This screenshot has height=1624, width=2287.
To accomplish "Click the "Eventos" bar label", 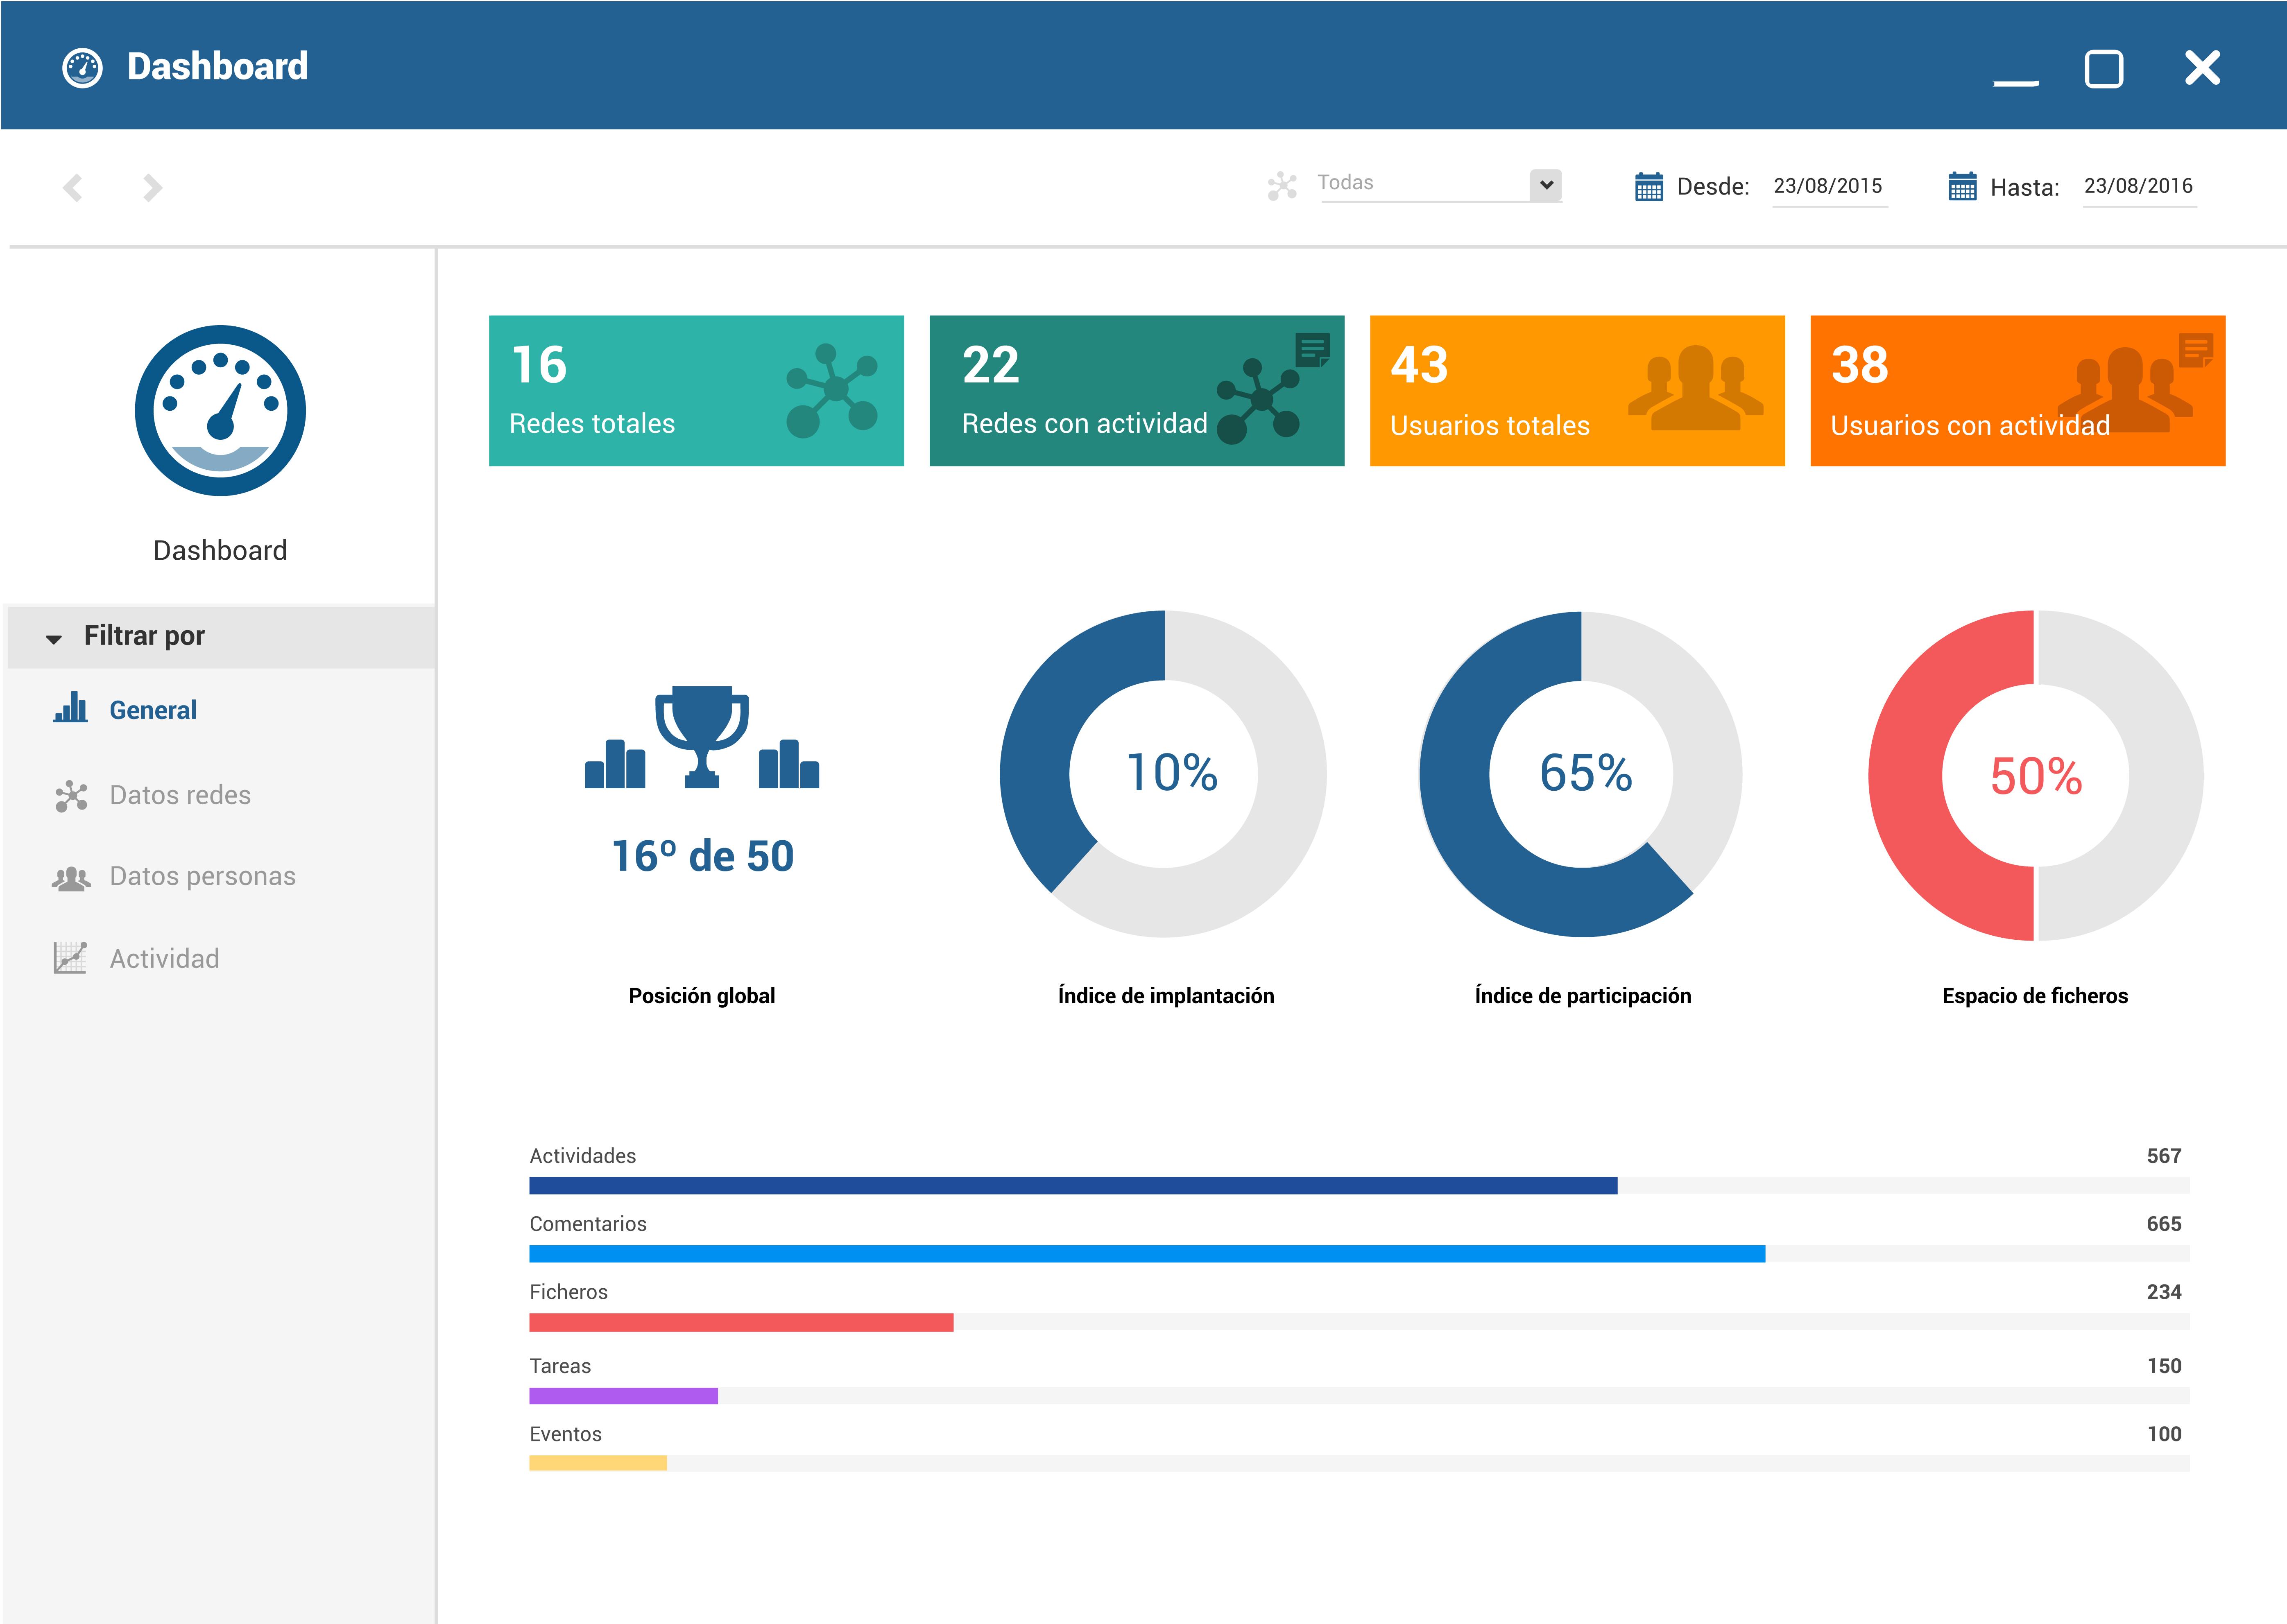I will pyautogui.click(x=565, y=1434).
